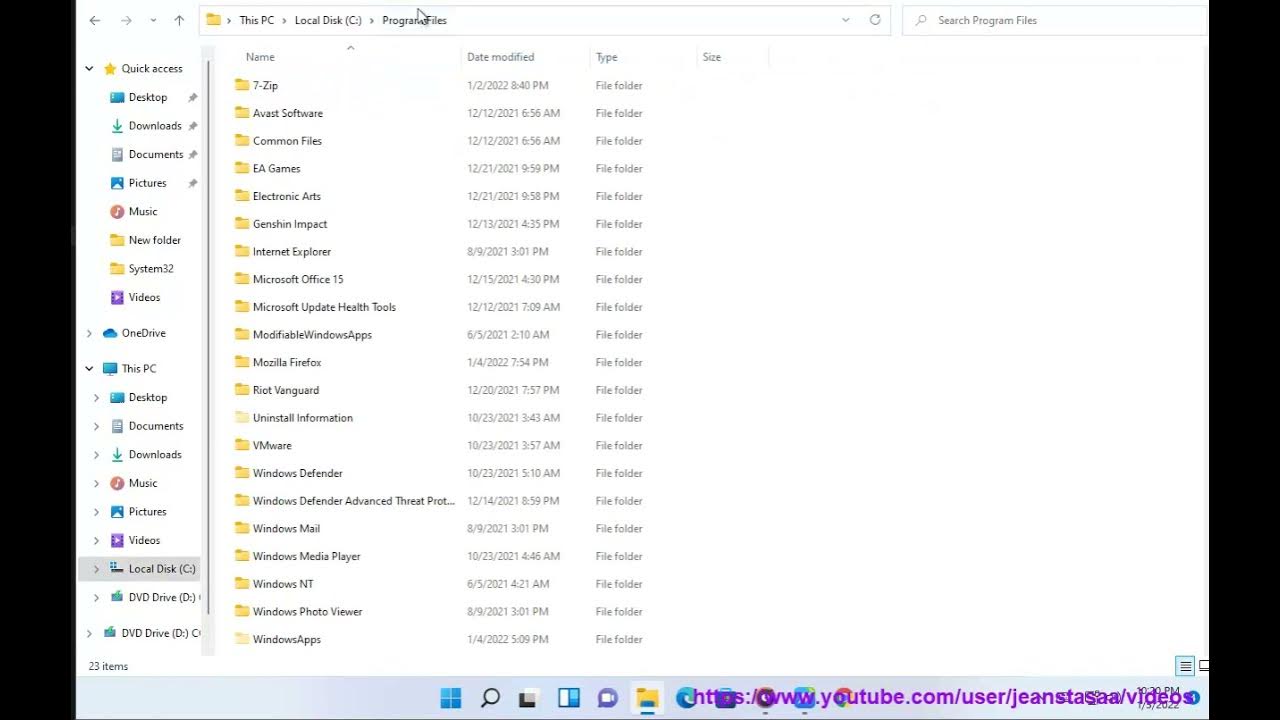Collapse the Quick access tree node

point(89,69)
